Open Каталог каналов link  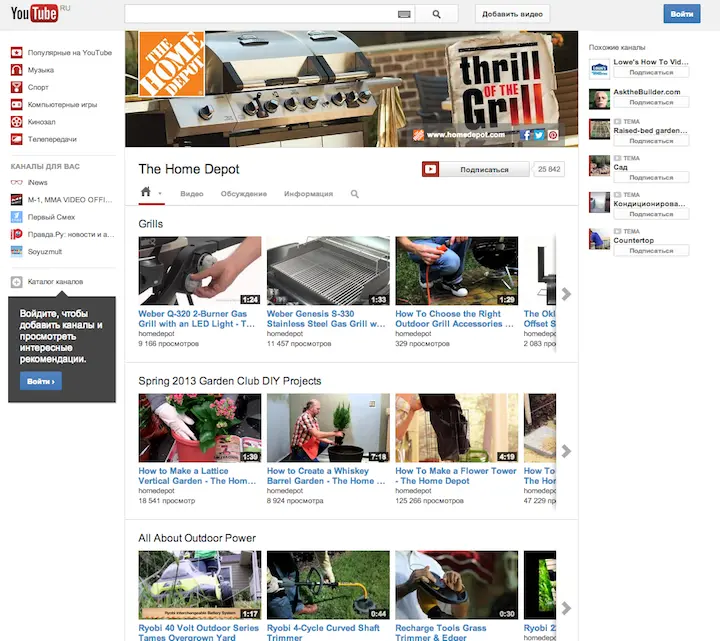(55, 282)
